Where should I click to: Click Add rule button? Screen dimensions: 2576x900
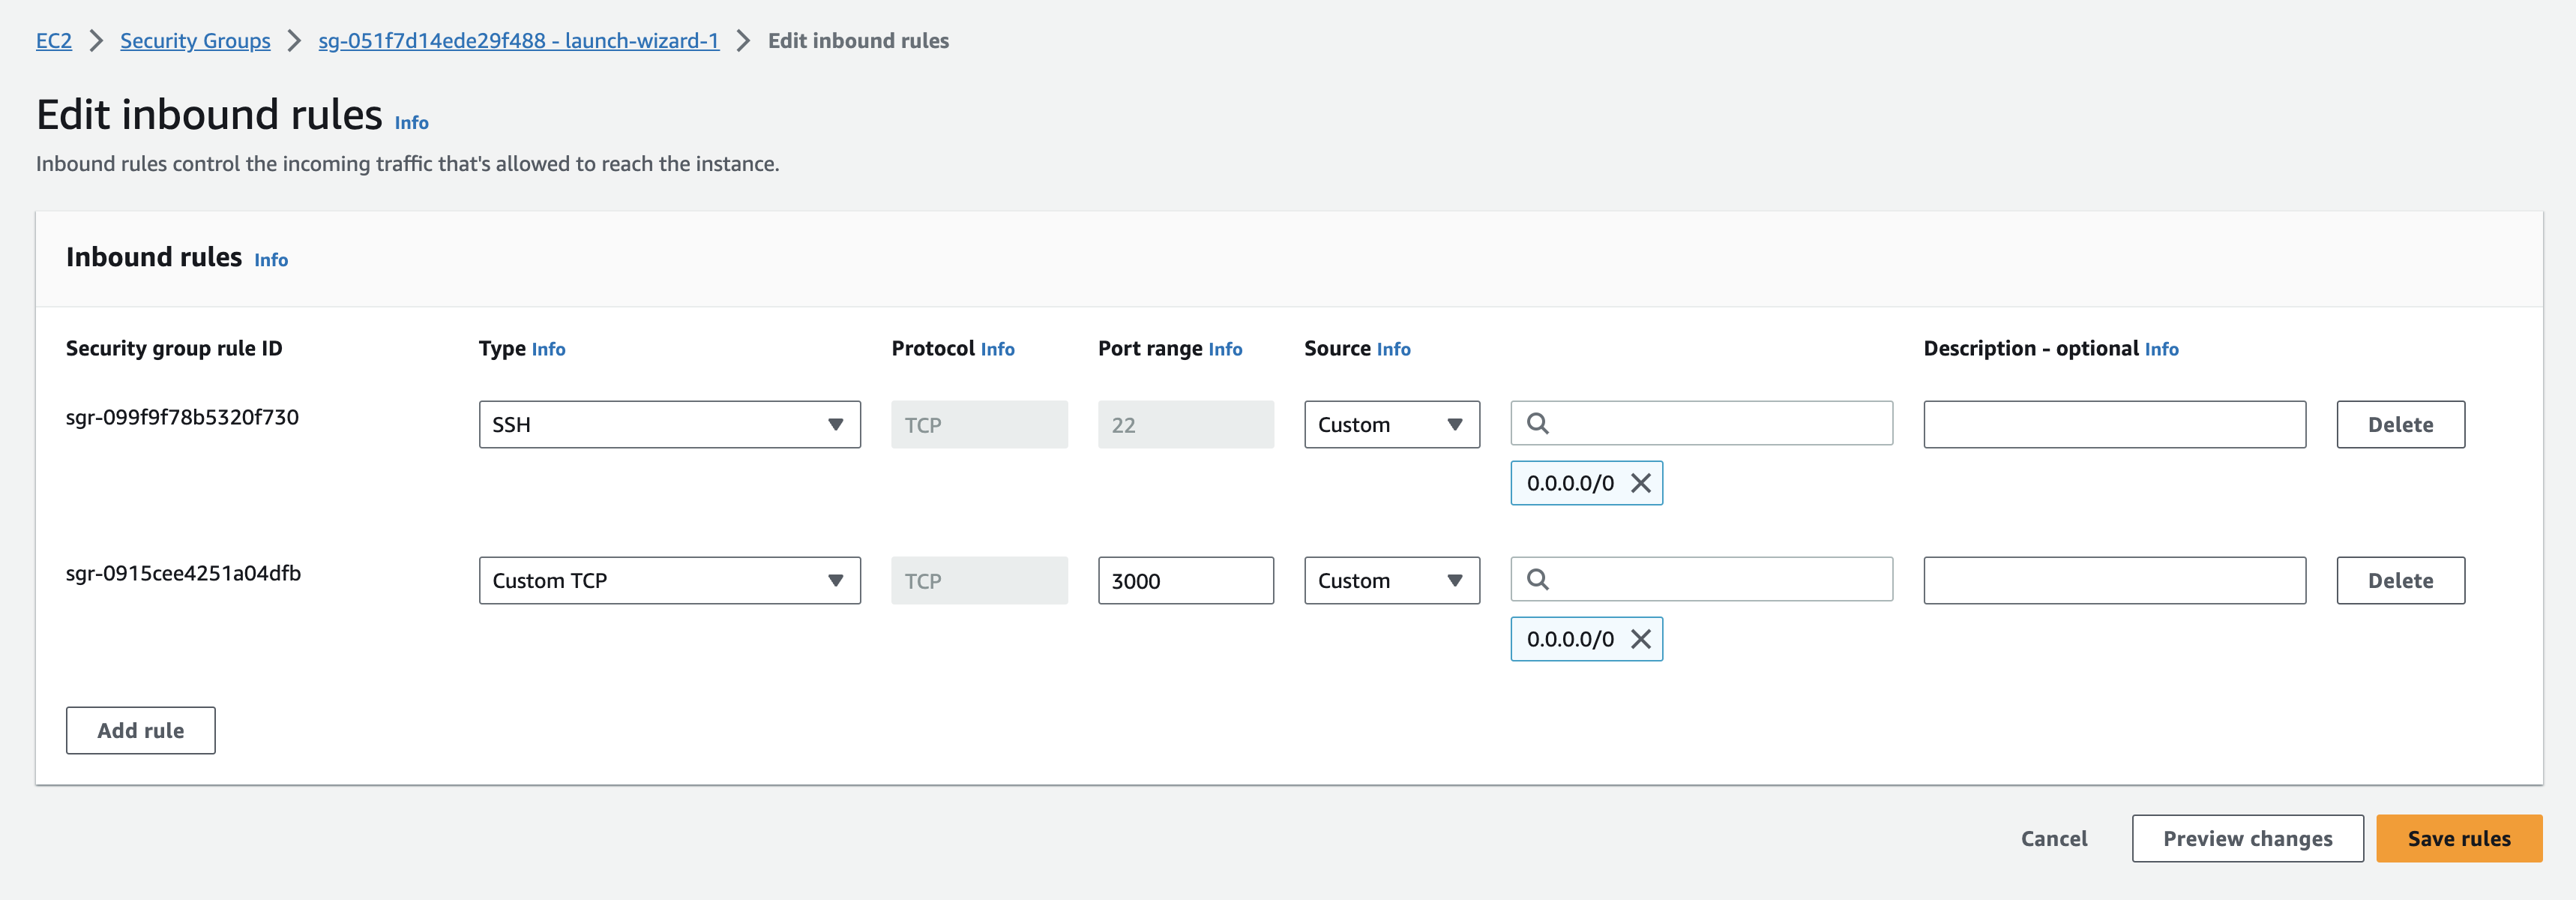coord(141,731)
